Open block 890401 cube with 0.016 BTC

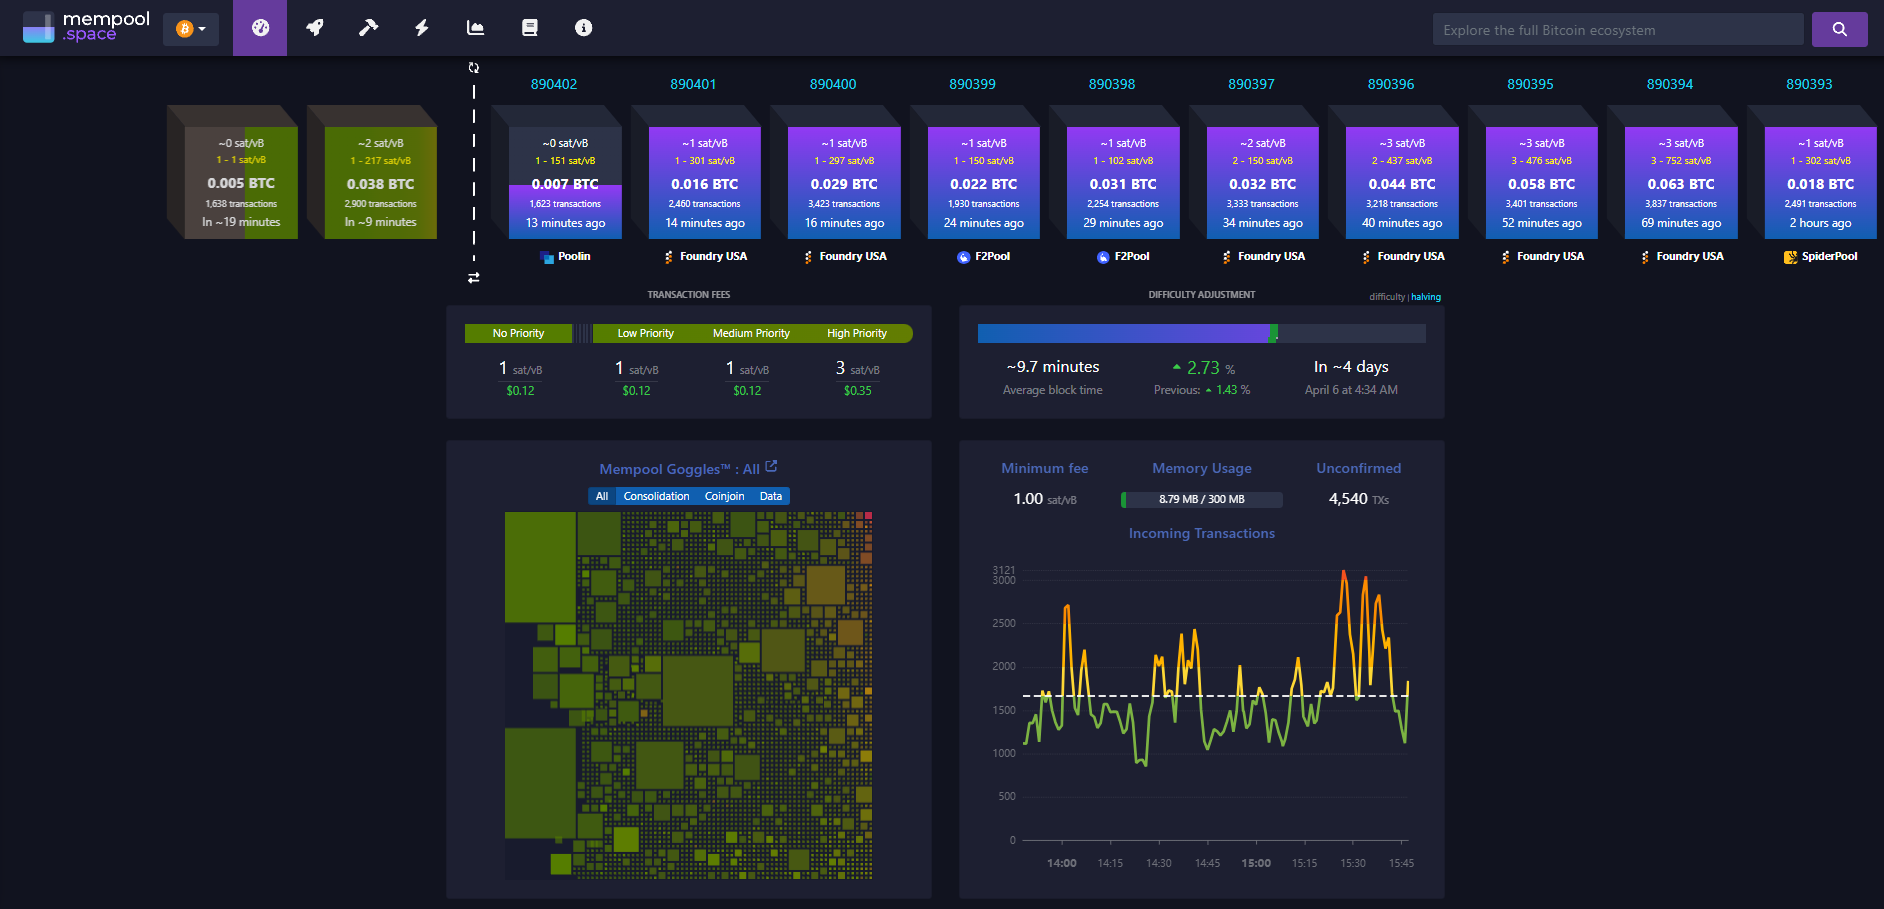pos(704,182)
